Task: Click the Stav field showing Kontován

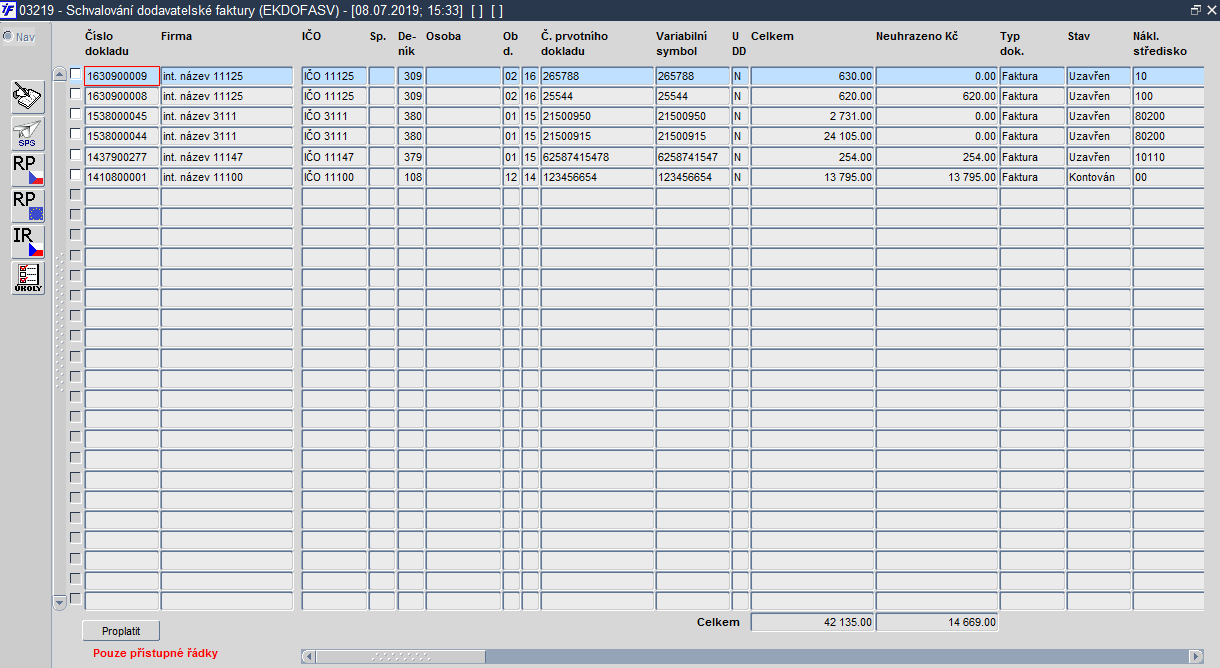Action: (1098, 177)
